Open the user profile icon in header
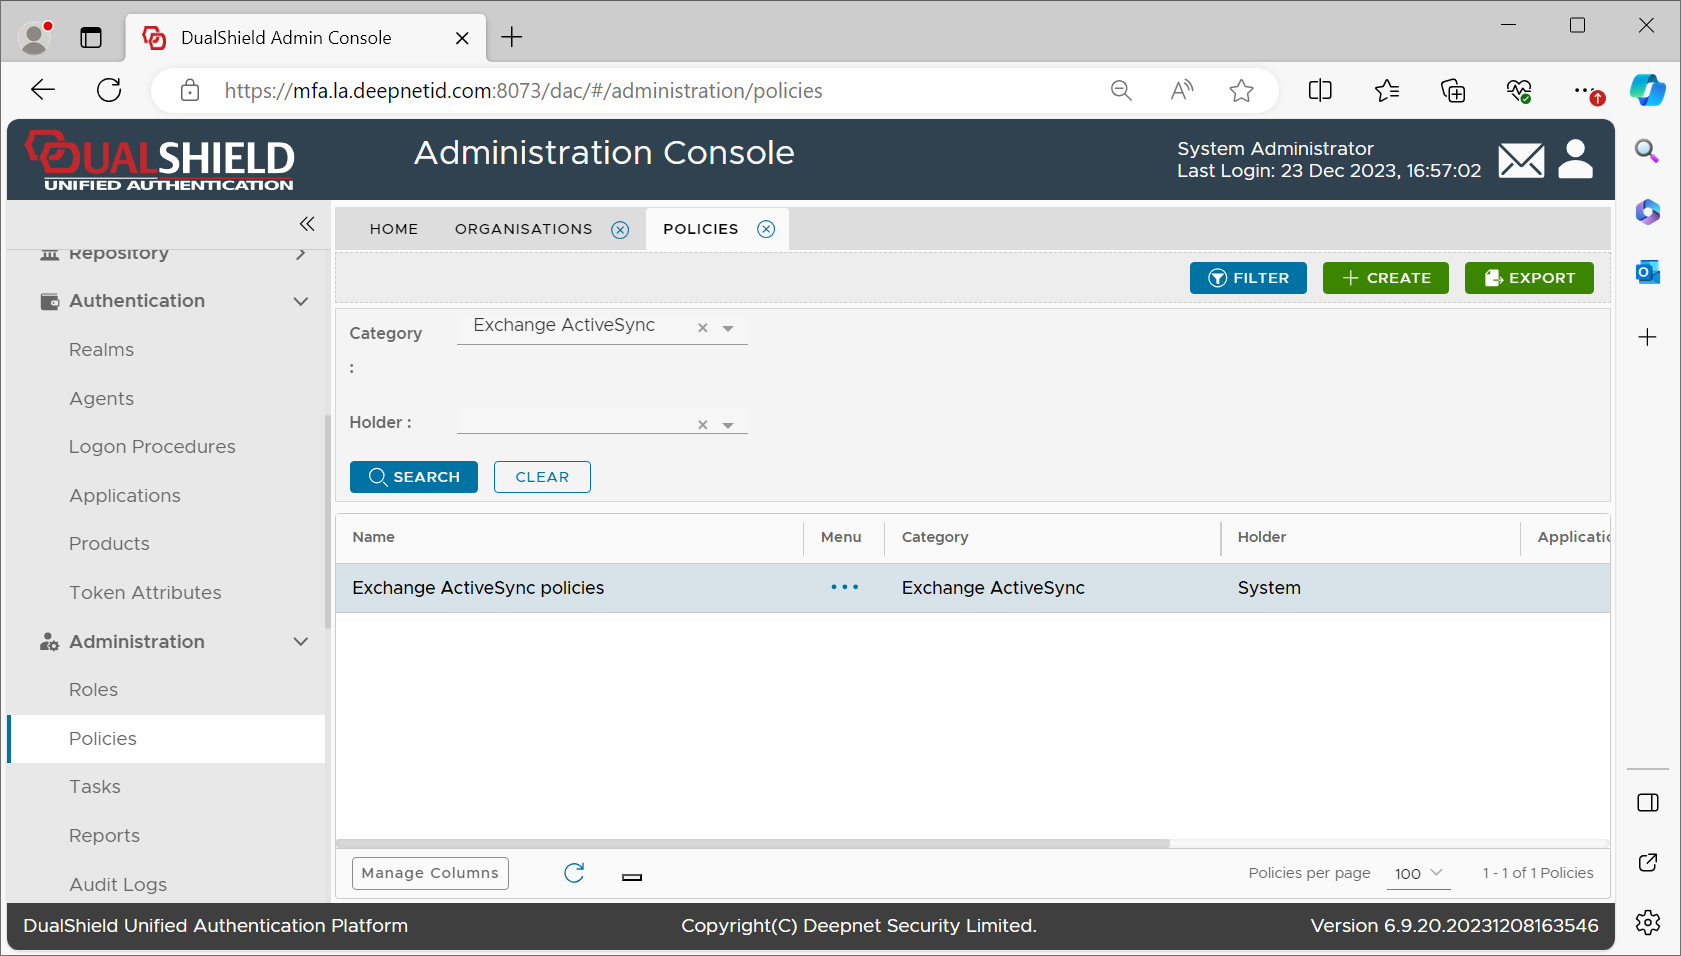 pyautogui.click(x=1575, y=160)
